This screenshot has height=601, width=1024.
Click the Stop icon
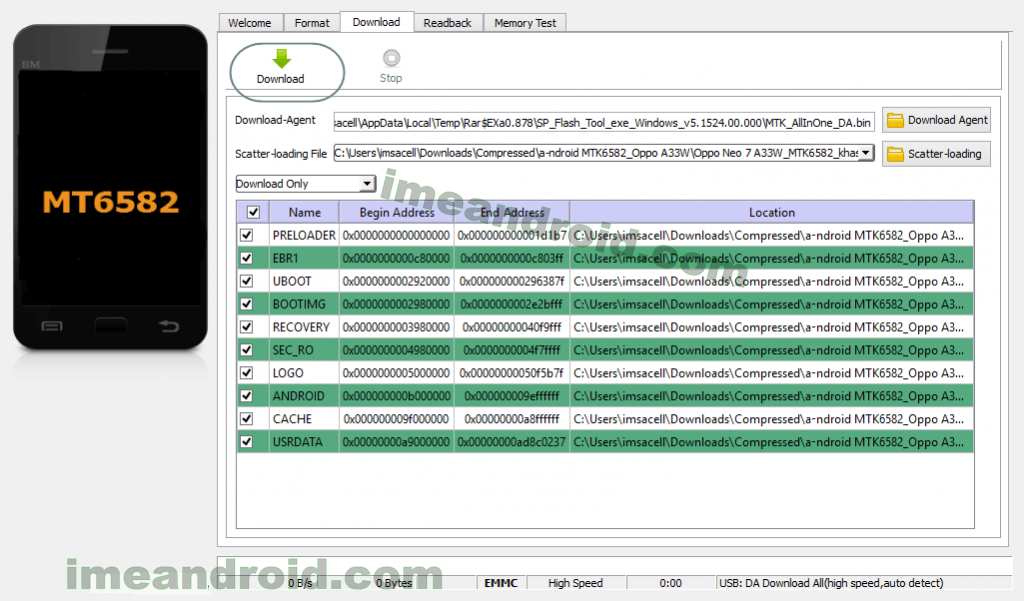click(391, 58)
